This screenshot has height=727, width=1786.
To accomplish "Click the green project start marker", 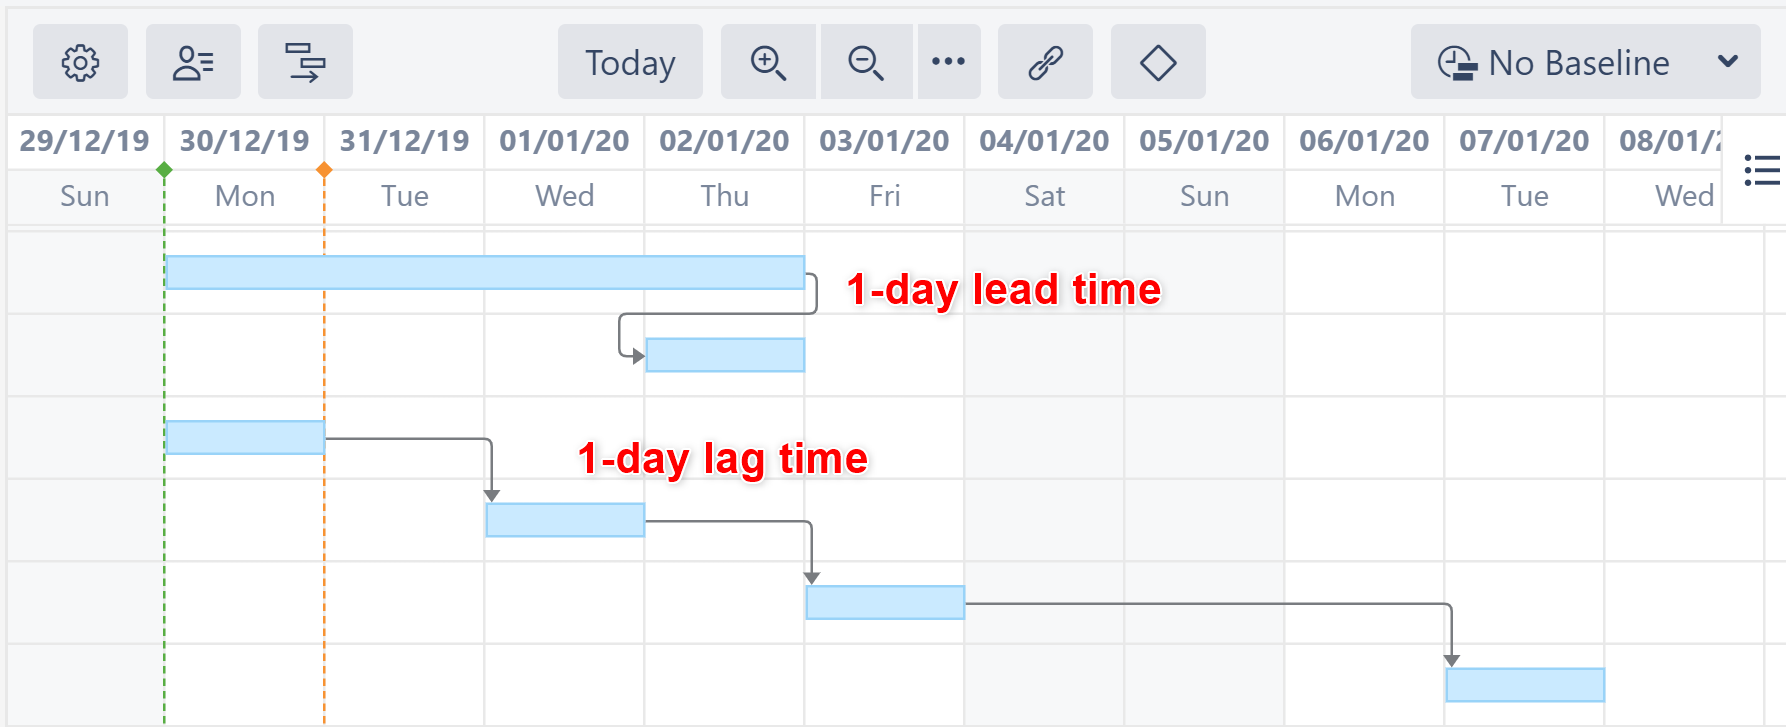I will pos(165,170).
